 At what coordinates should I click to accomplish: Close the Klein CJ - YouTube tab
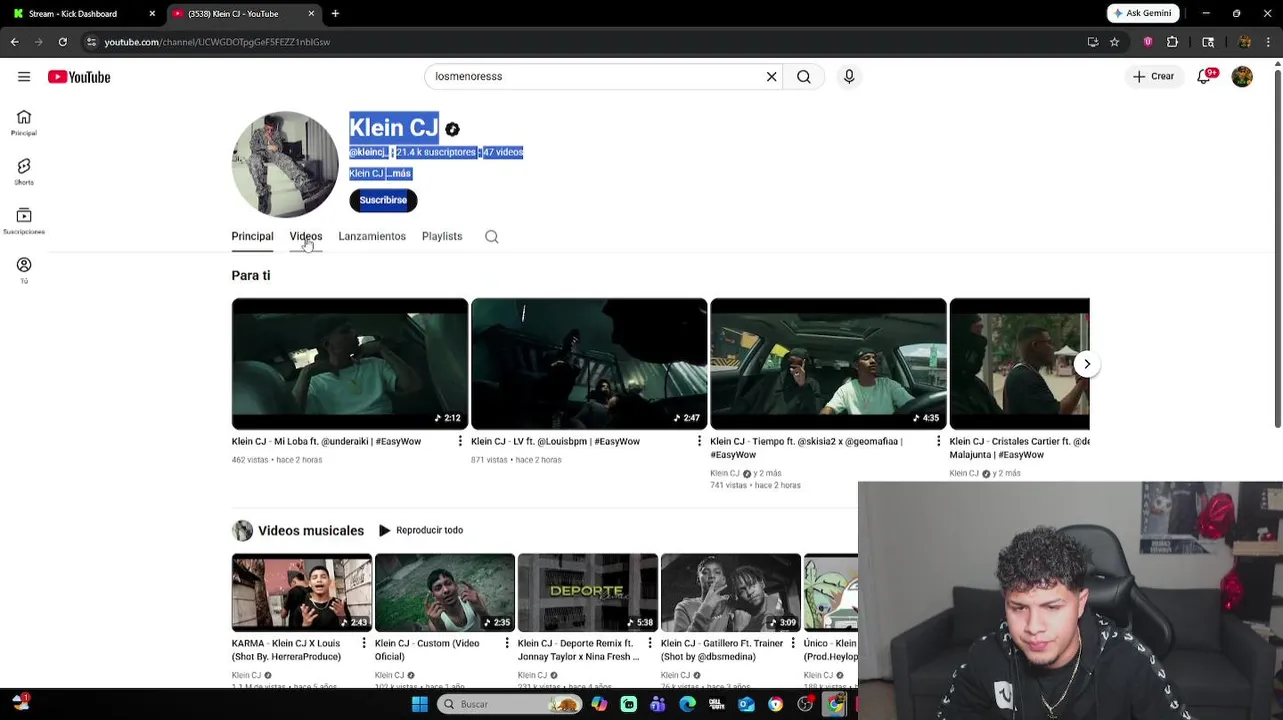pos(311,14)
